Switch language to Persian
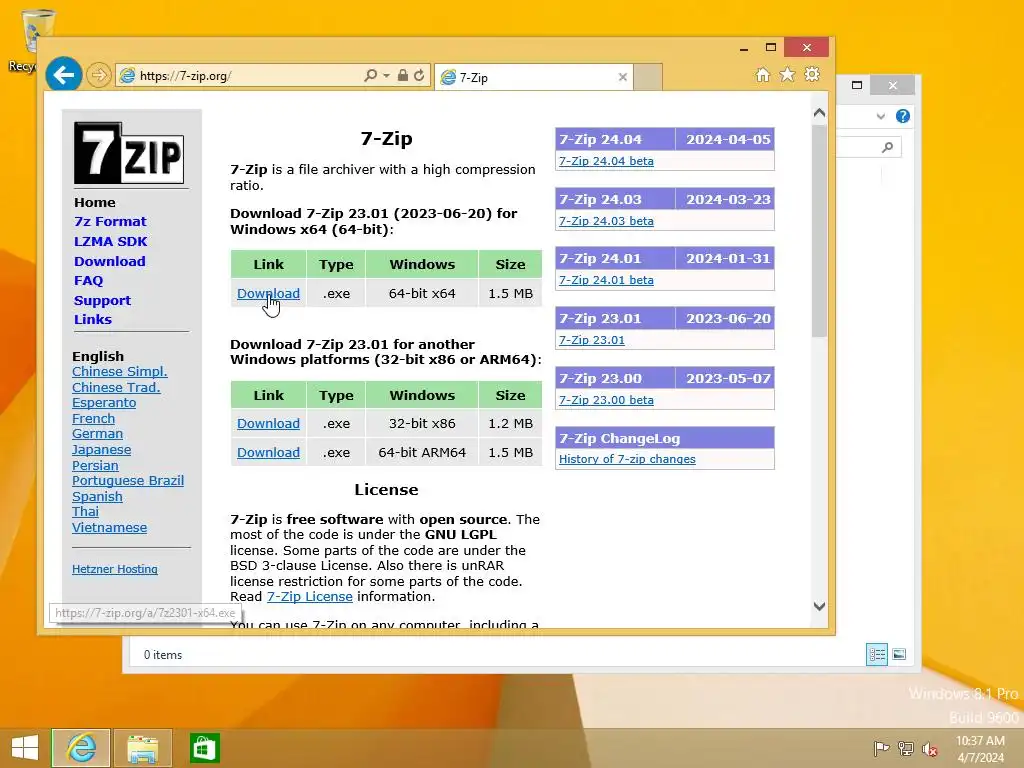Viewport: 1024px width, 768px height. [95, 466]
